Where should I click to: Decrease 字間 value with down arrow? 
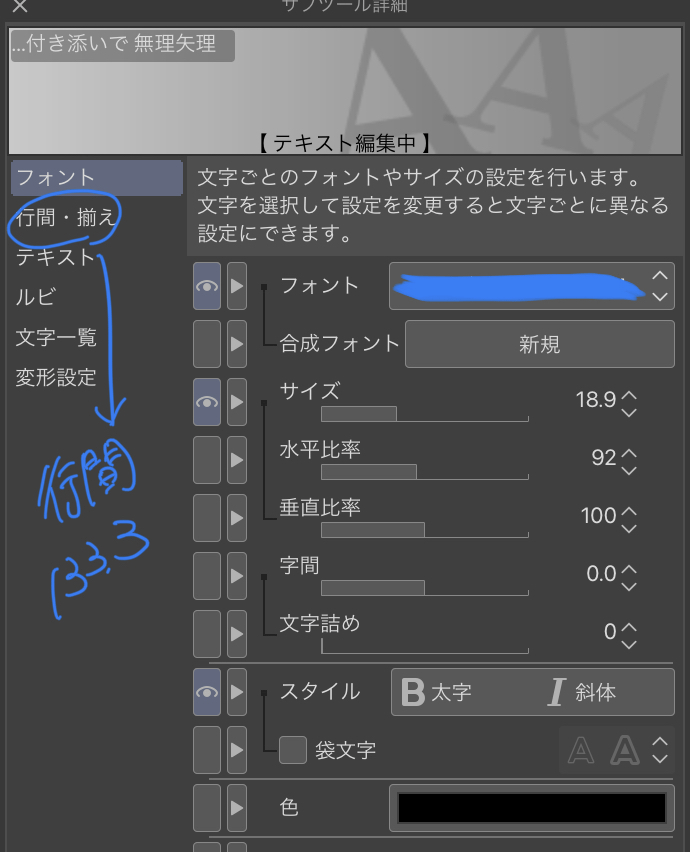click(629, 587)
